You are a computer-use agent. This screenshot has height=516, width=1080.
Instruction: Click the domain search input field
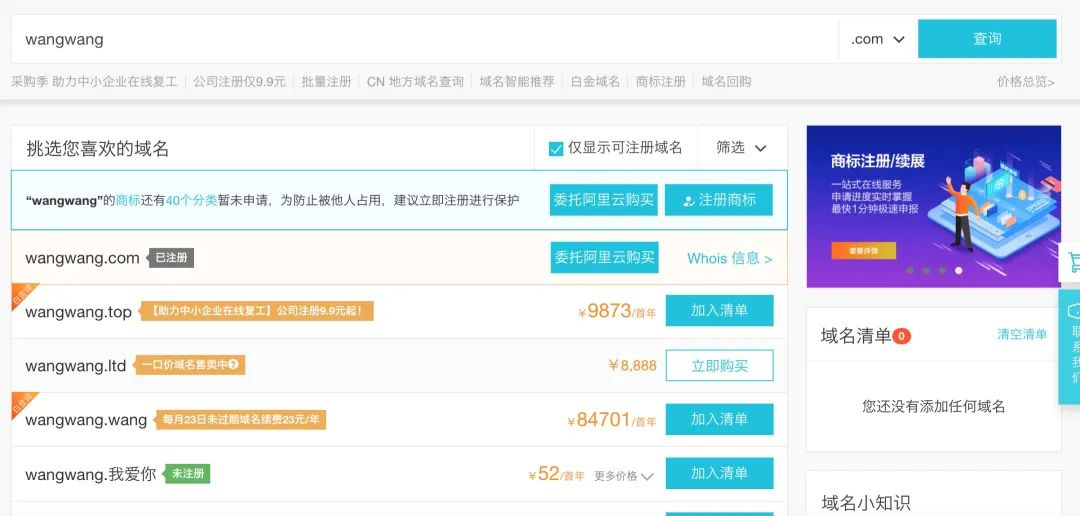pos(425,39)
